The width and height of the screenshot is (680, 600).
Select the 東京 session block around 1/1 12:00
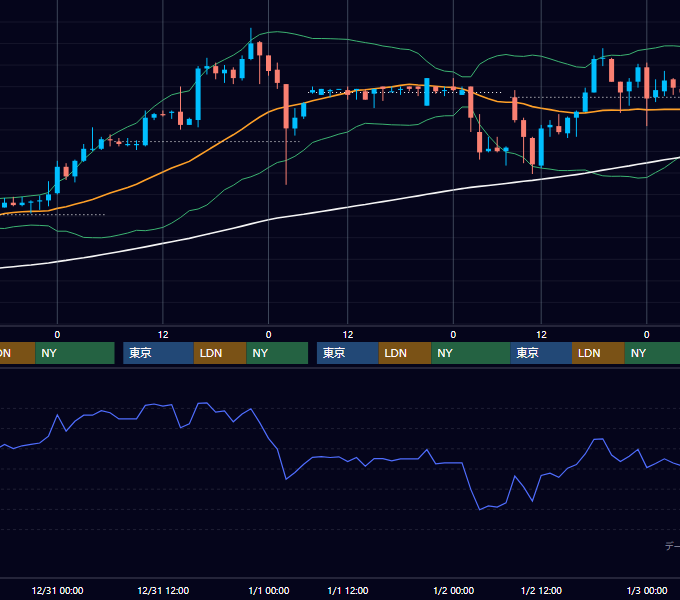coord(348,353)
